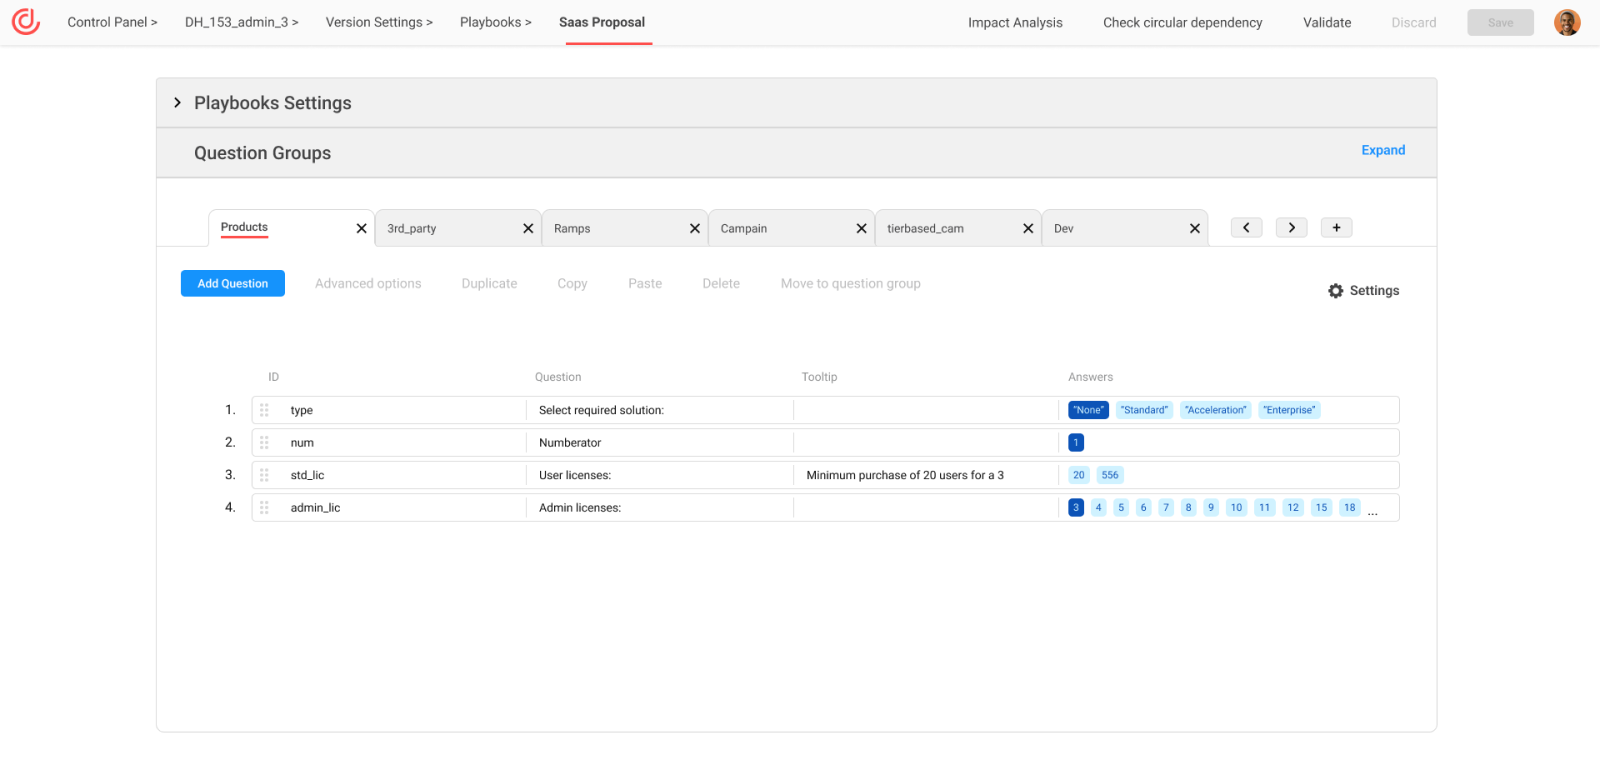Close the 3rd_party tab with its X
Image resolution: width=1600 pixels, height=768 pixels.
click(x=528, y=229)
